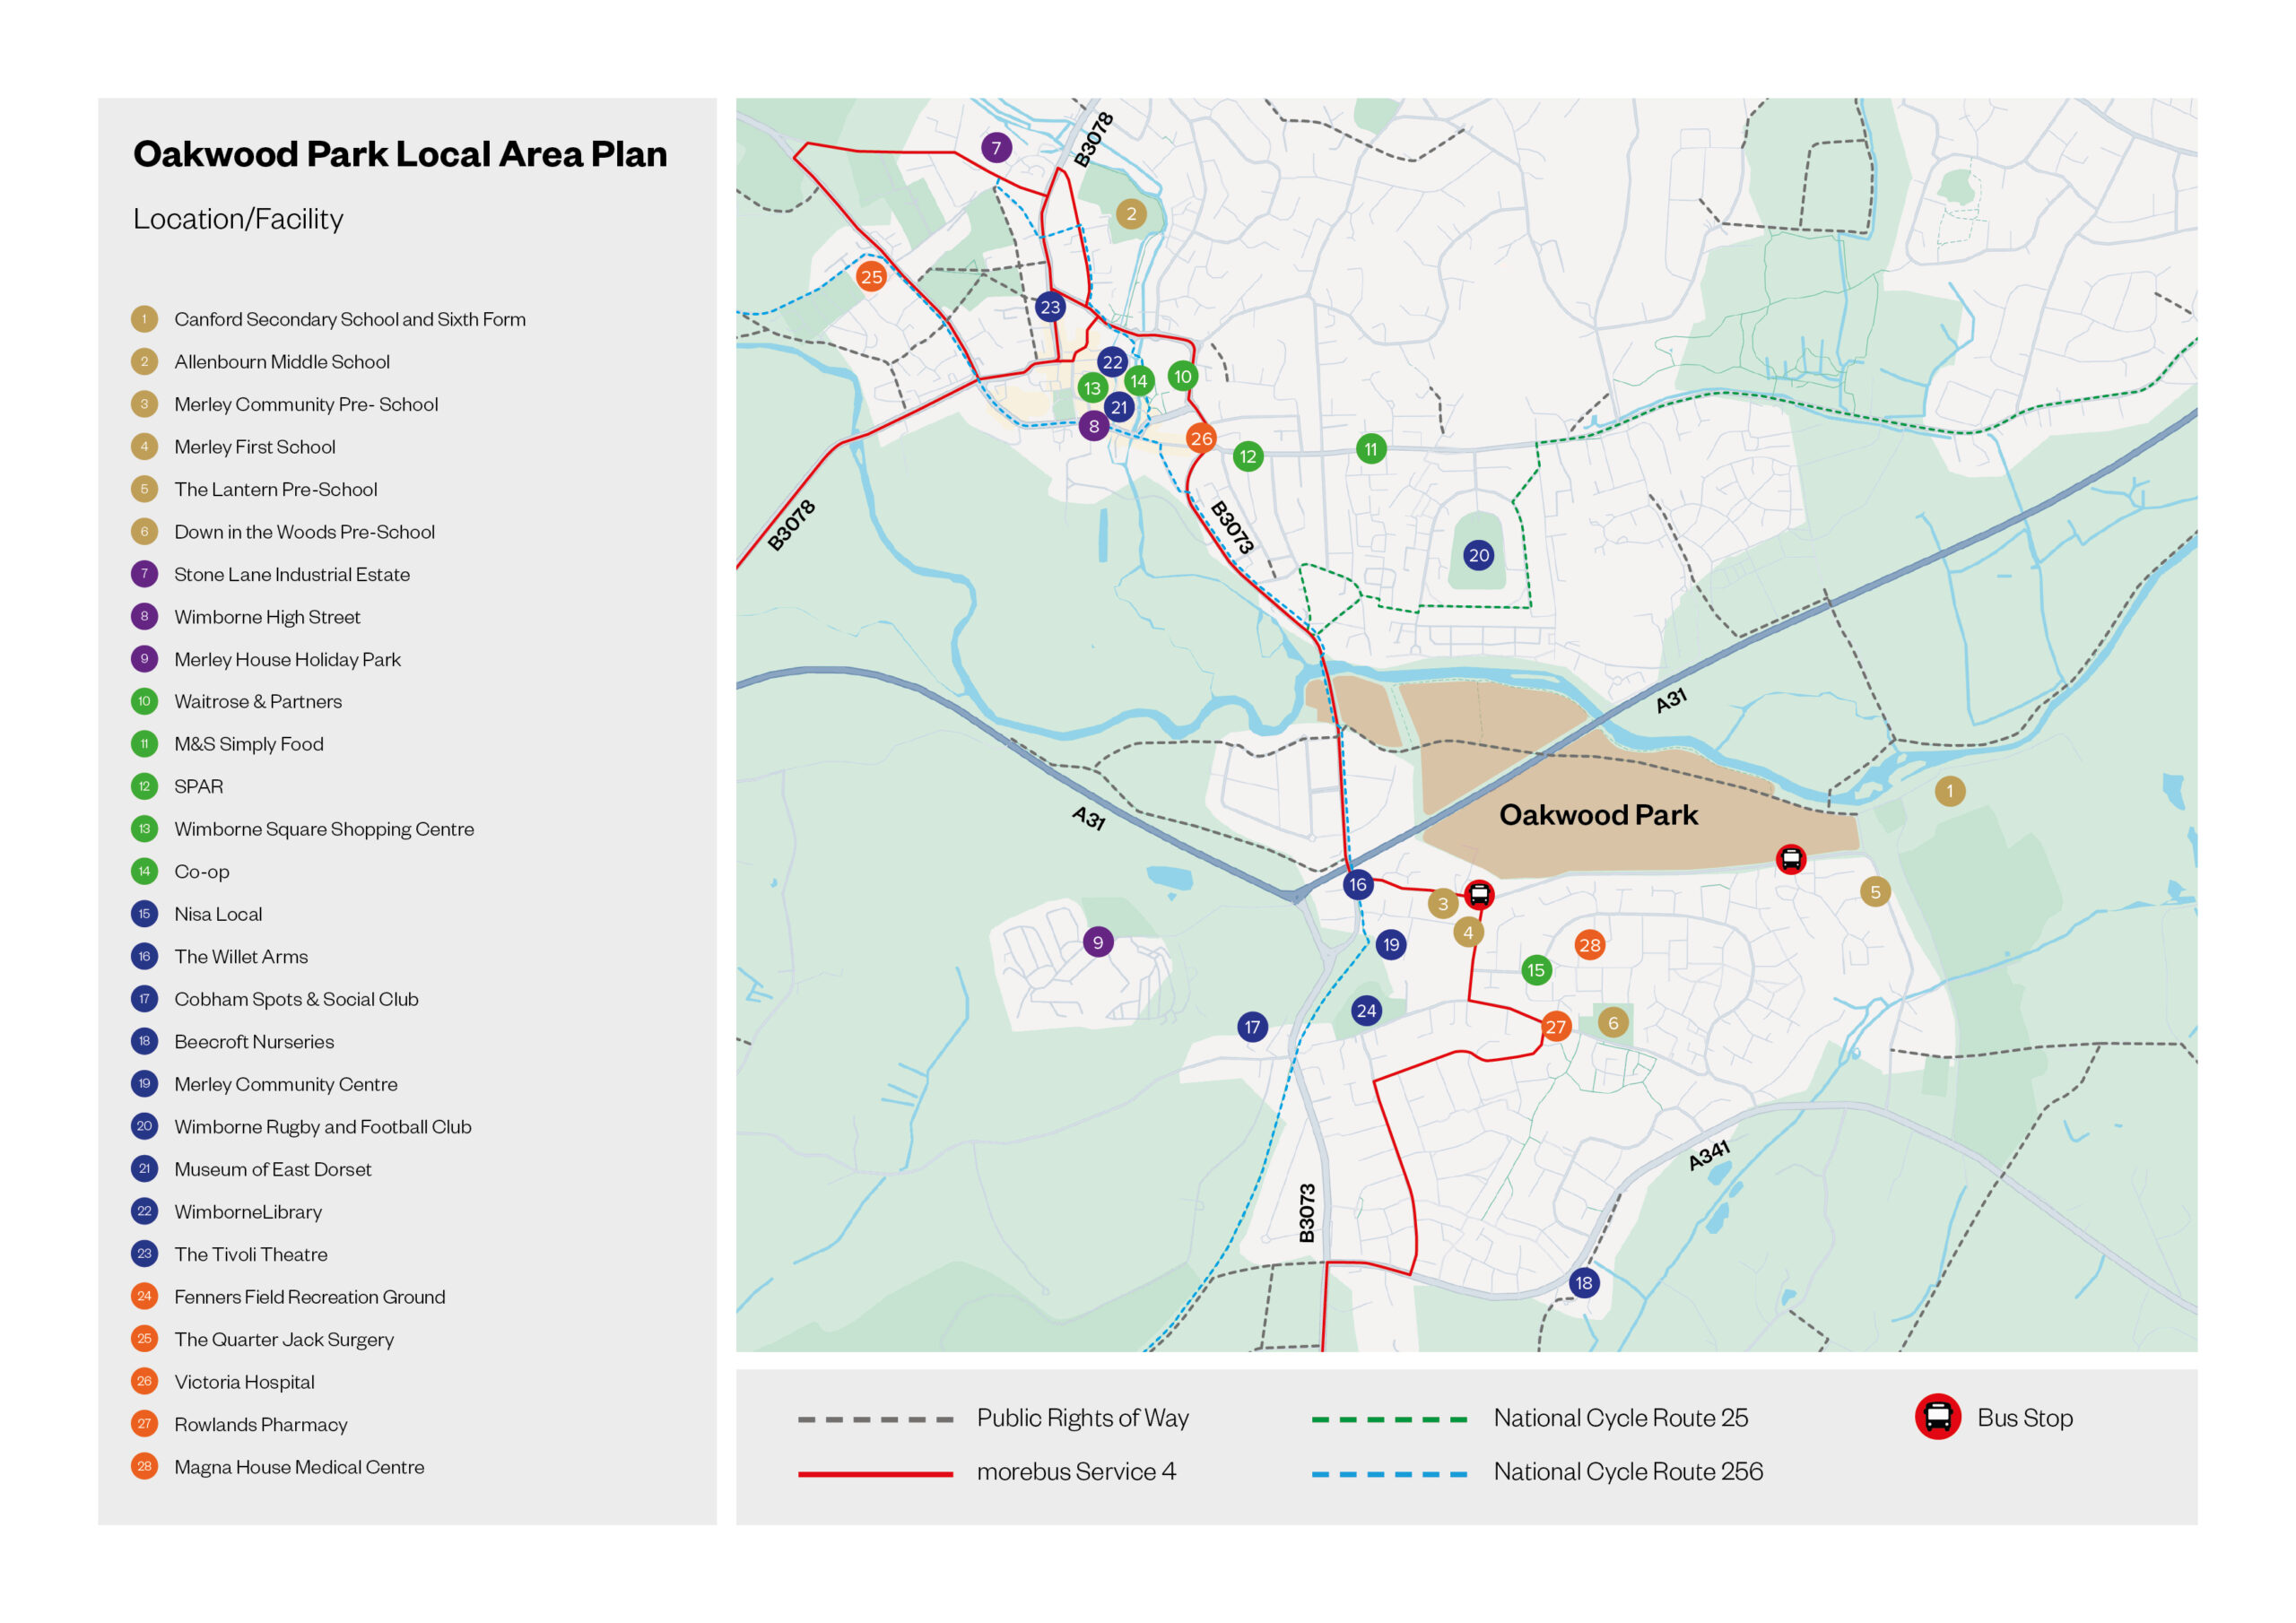Click the Oakwood Park map label

(1598, 815)
